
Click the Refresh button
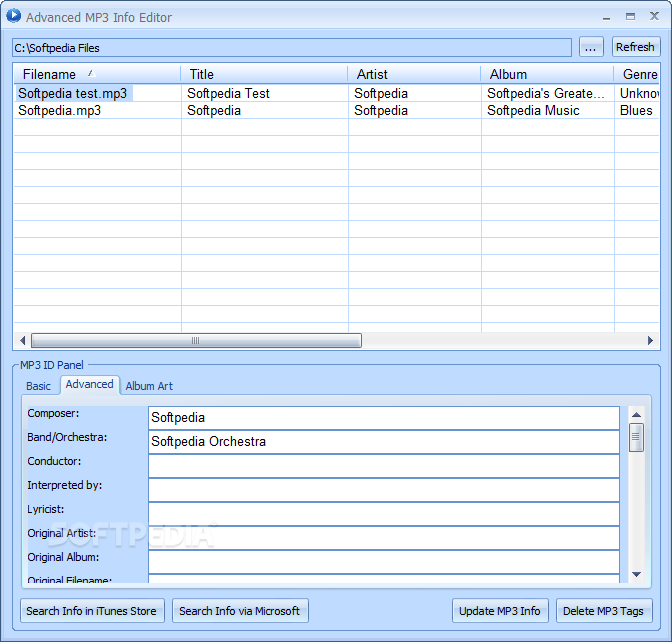tap(636, 47)
